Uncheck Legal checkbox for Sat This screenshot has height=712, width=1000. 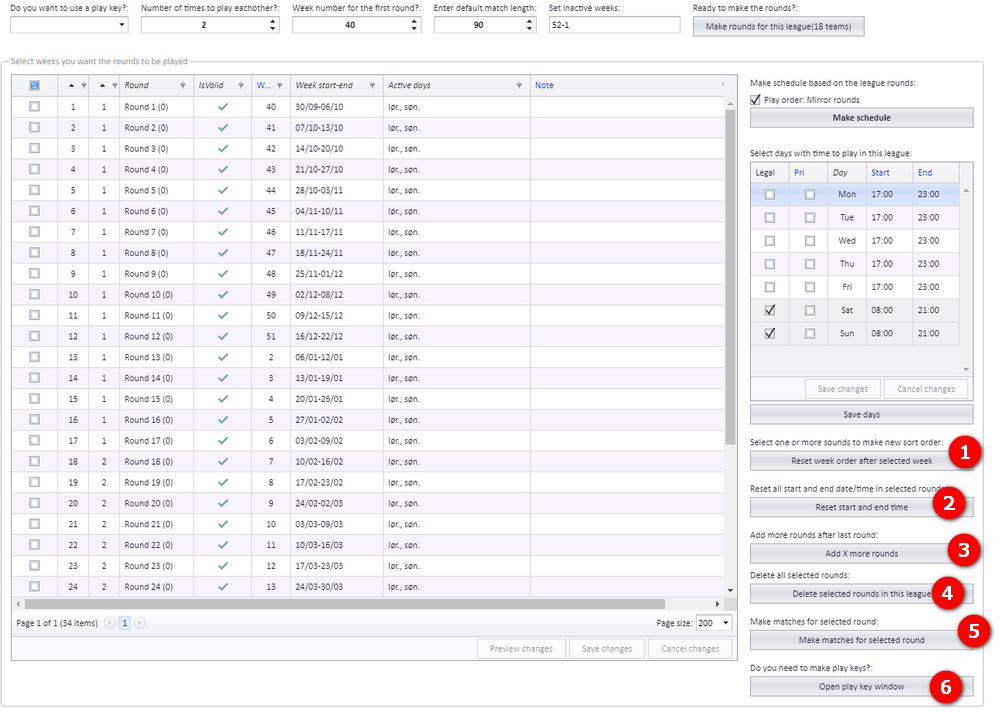click(770, 310)
